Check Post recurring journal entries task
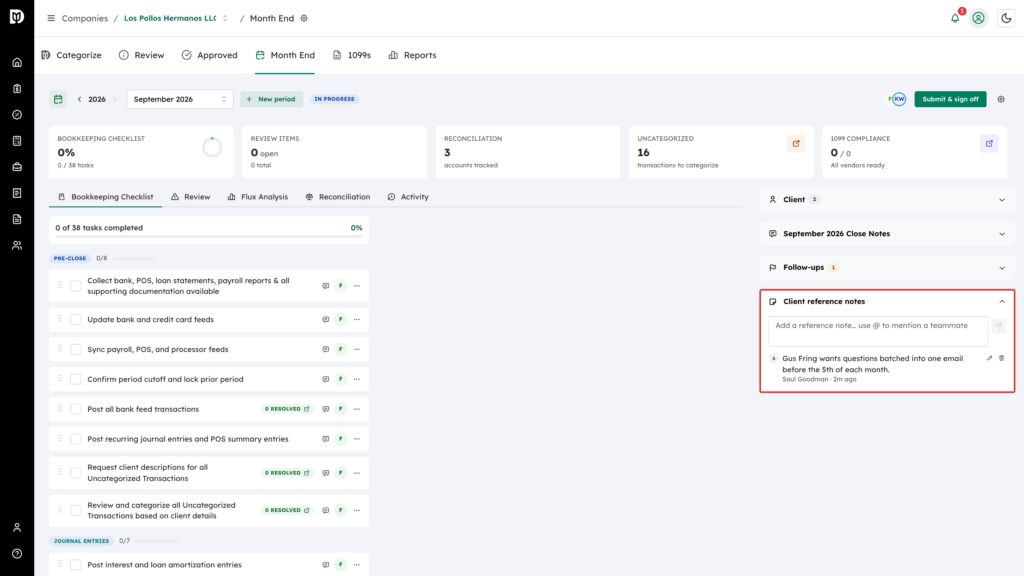Viewport: 1024px width, 576px height. [76, 440]
